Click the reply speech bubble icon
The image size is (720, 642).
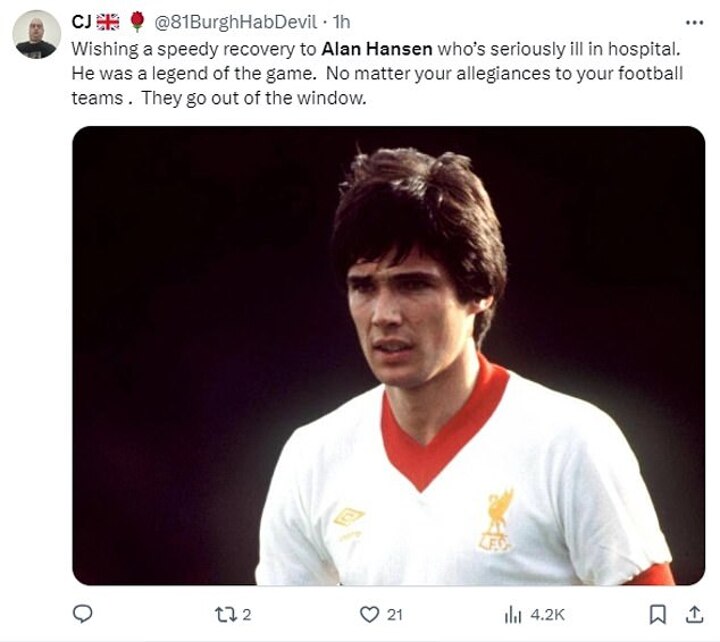click(x=84, y=614)
